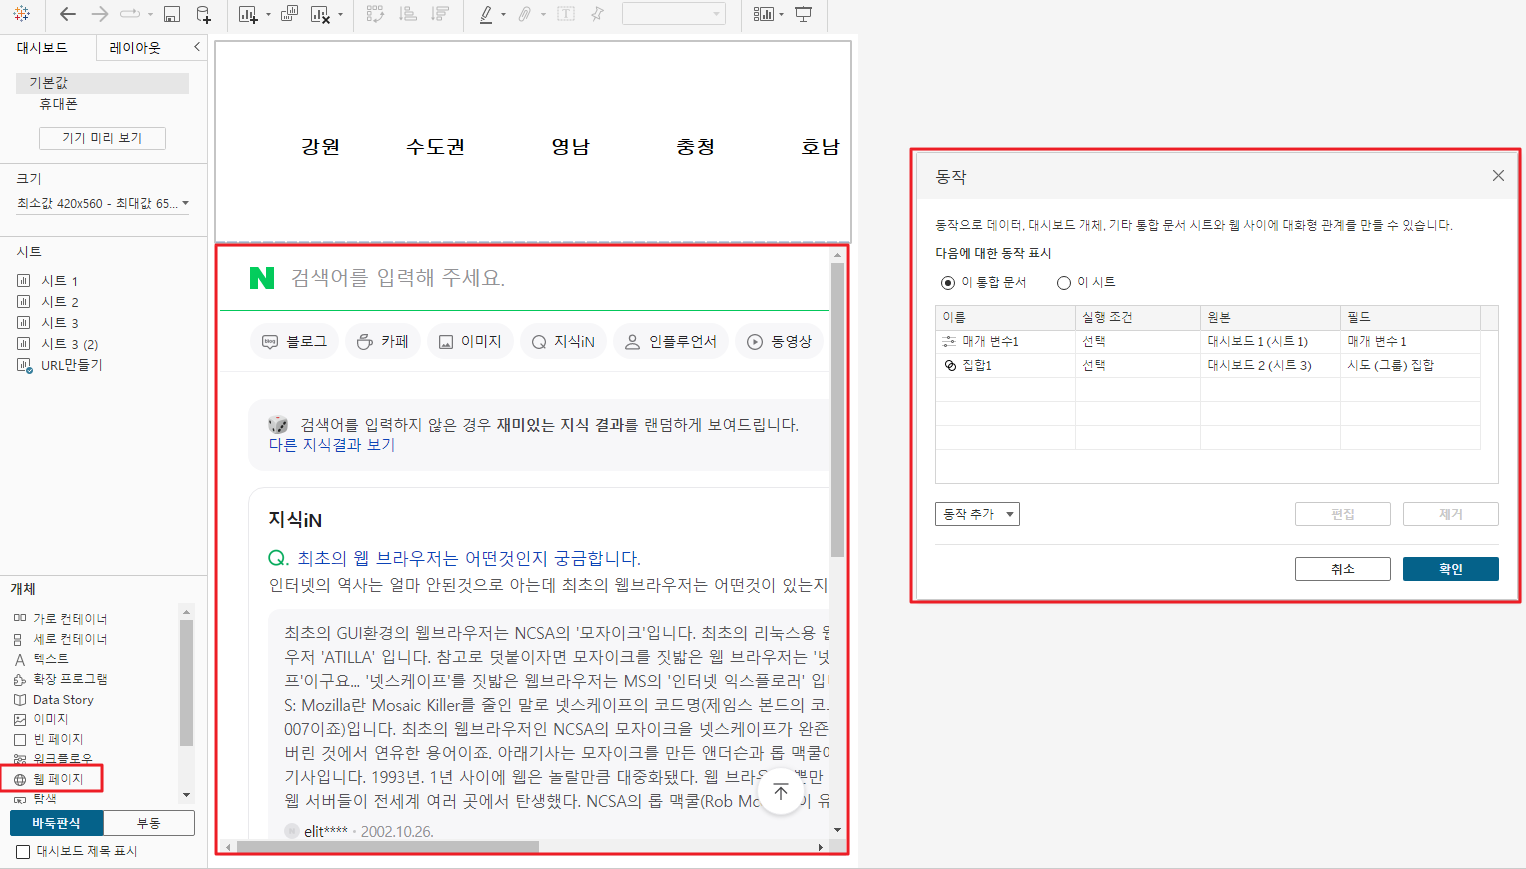This screenshot has width=1526, height=869.
Task: Click the add new data source icon
Action: pyautogui.click(x=203, y=14)
